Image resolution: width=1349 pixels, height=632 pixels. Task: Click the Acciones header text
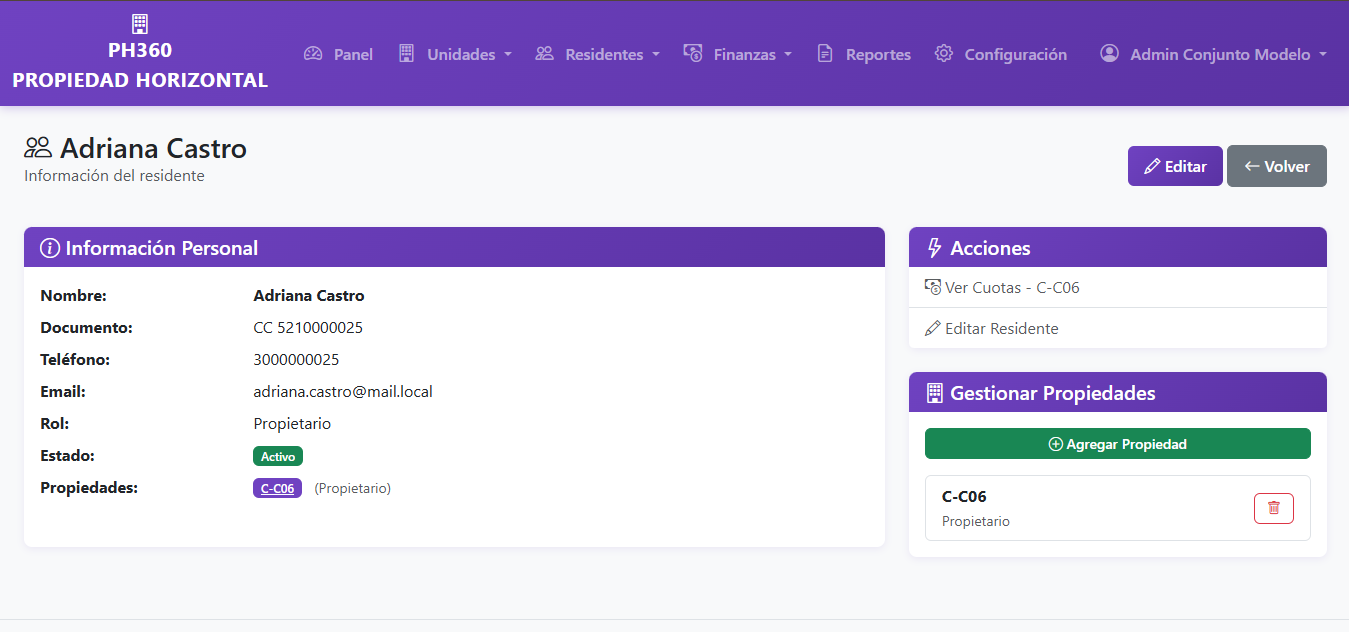point(990,248)
